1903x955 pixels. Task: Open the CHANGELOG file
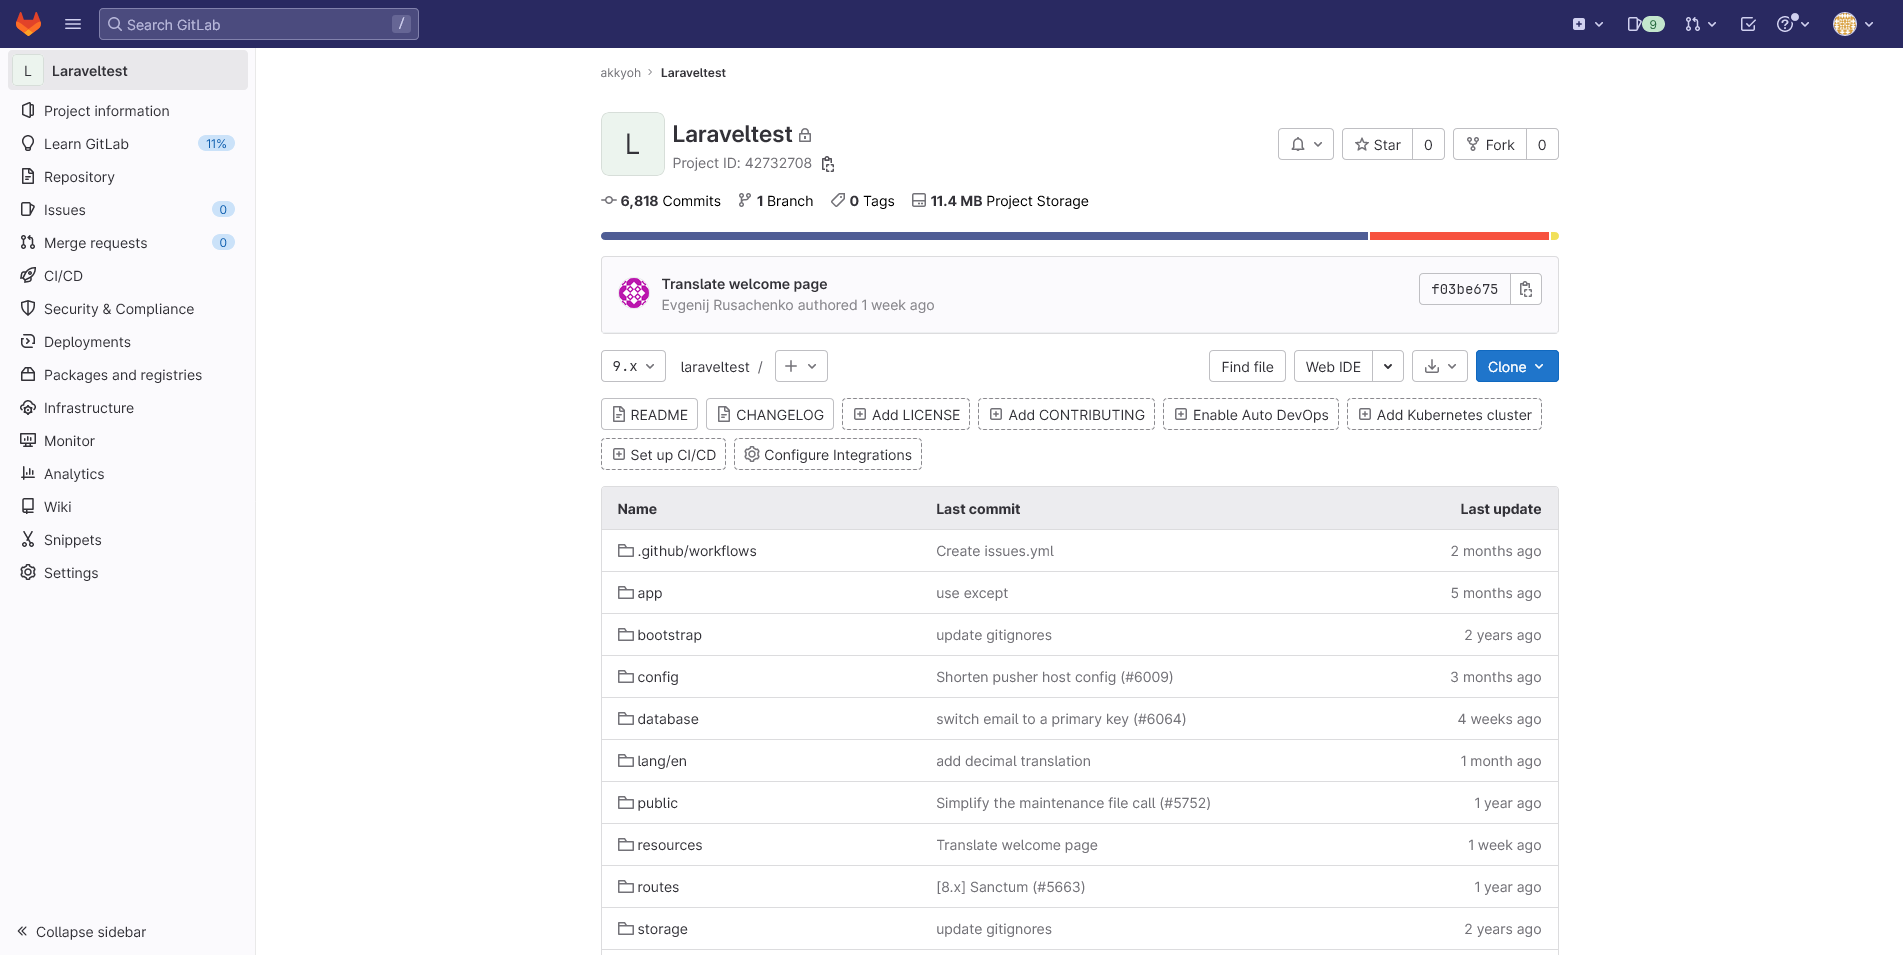click(770, 415)
